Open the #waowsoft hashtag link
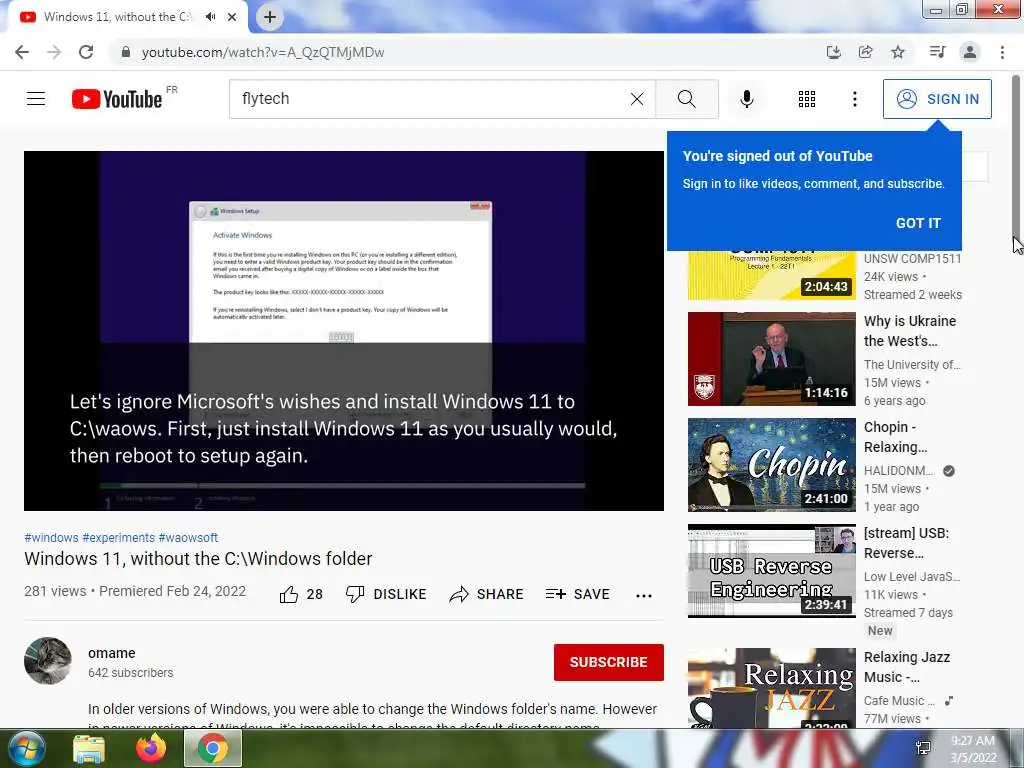 pyautogui.click(x=188, y=537)
